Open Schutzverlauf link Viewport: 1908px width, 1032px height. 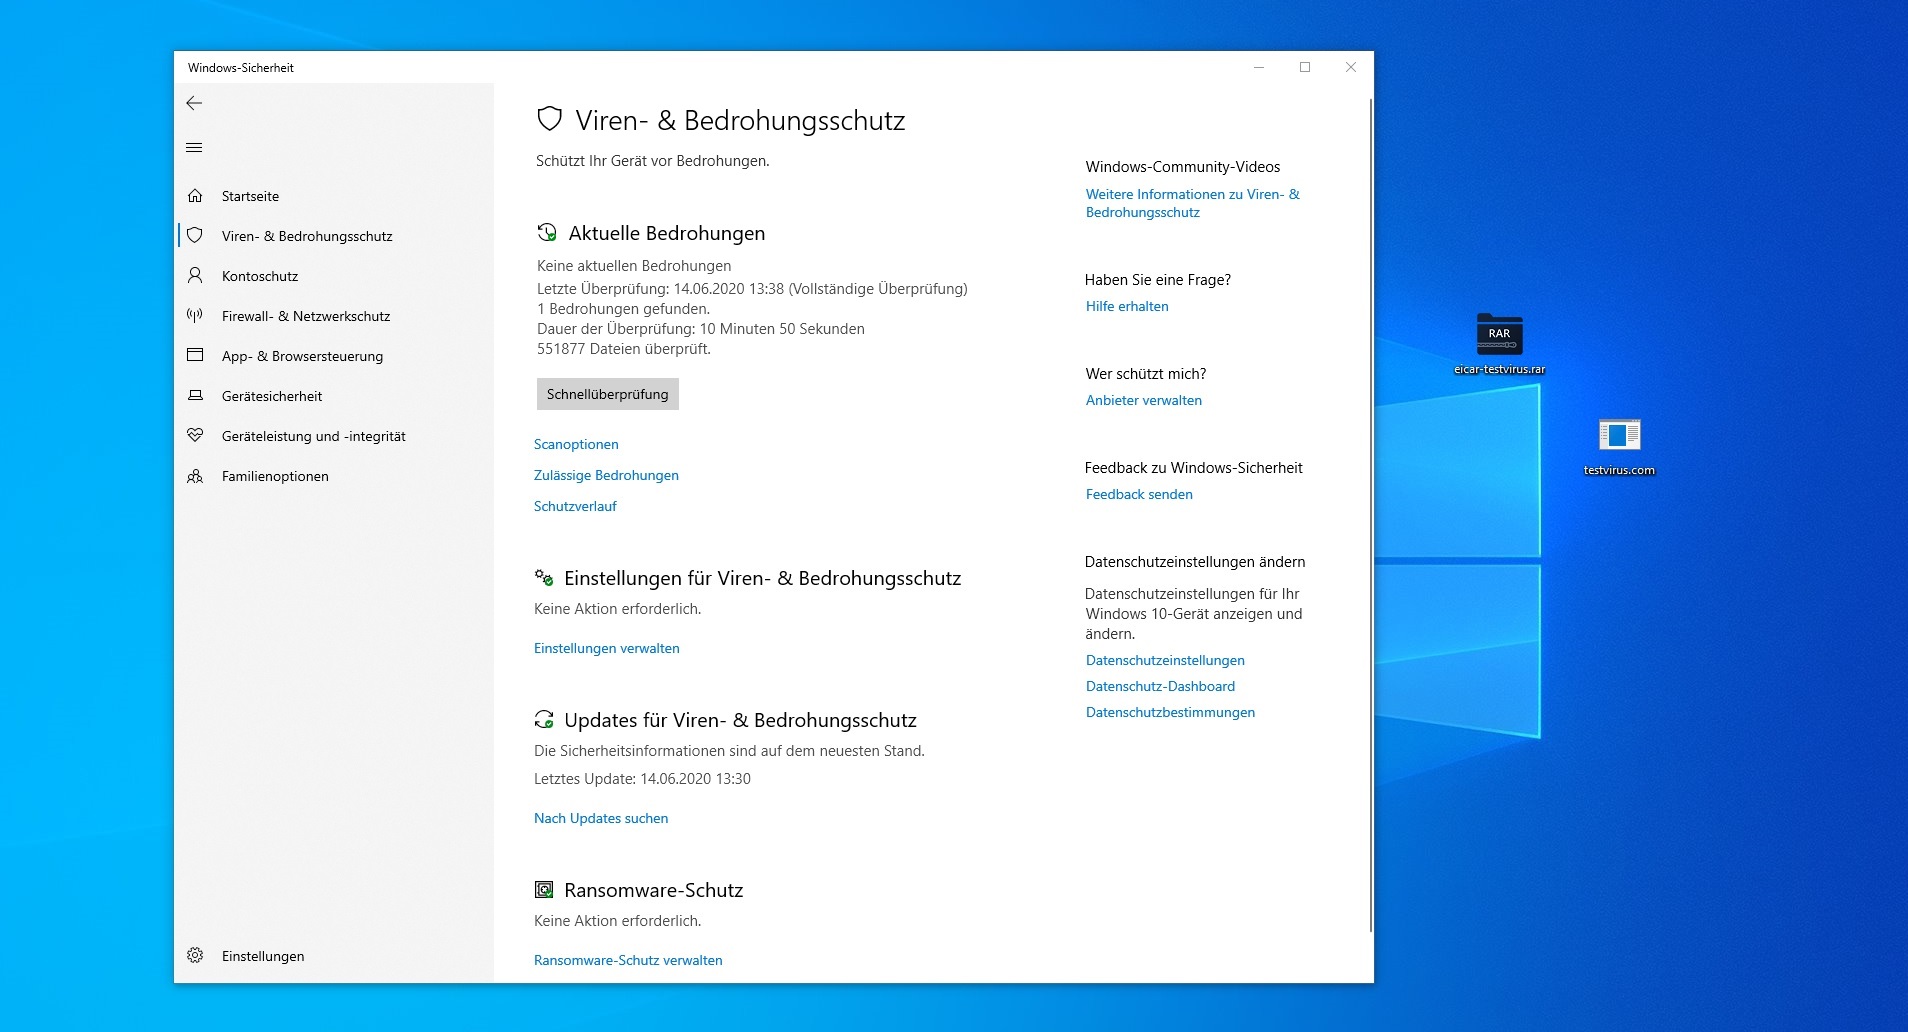tap(575, 506)
